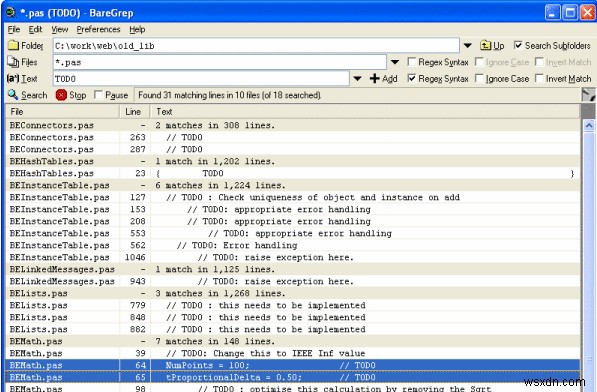Click in the Text search input field
This screenshot has width=597, height=392.
(x=201, y=78)
